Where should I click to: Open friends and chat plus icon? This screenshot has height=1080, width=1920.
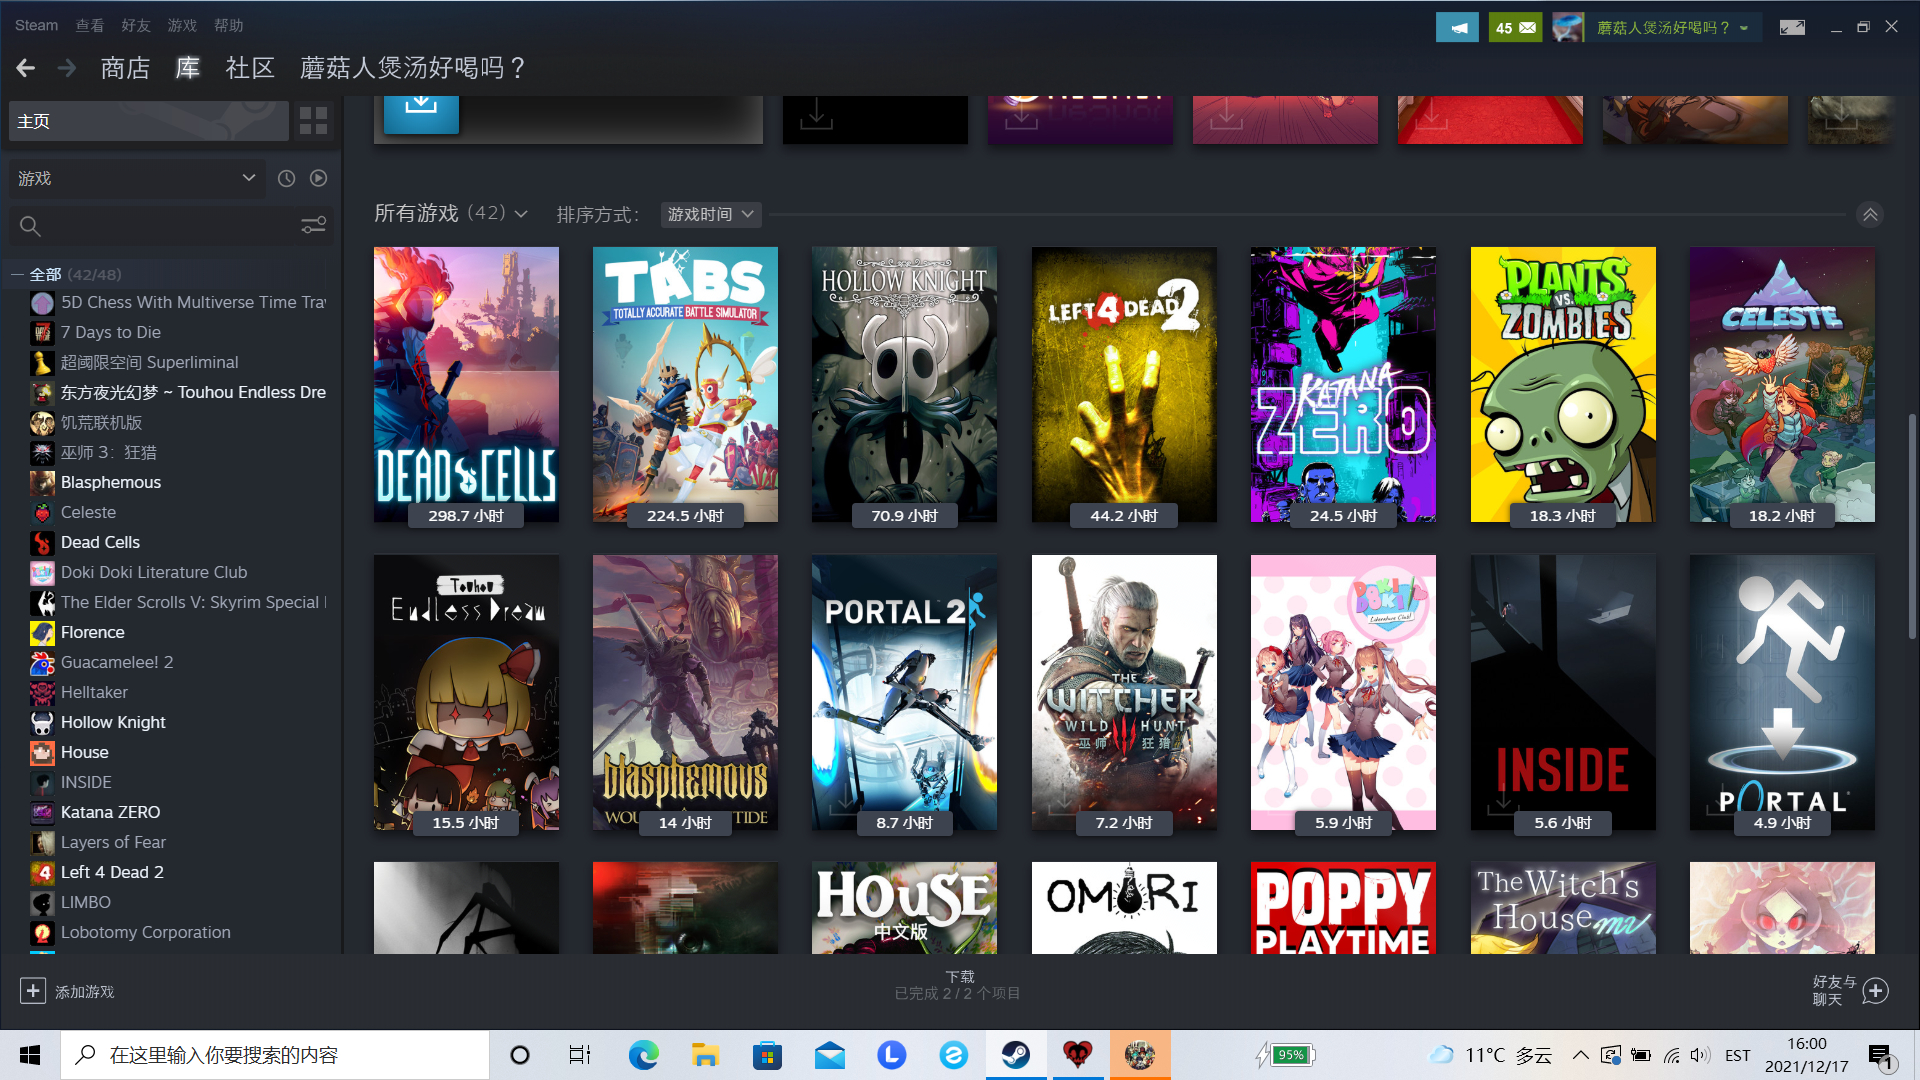1876,991
